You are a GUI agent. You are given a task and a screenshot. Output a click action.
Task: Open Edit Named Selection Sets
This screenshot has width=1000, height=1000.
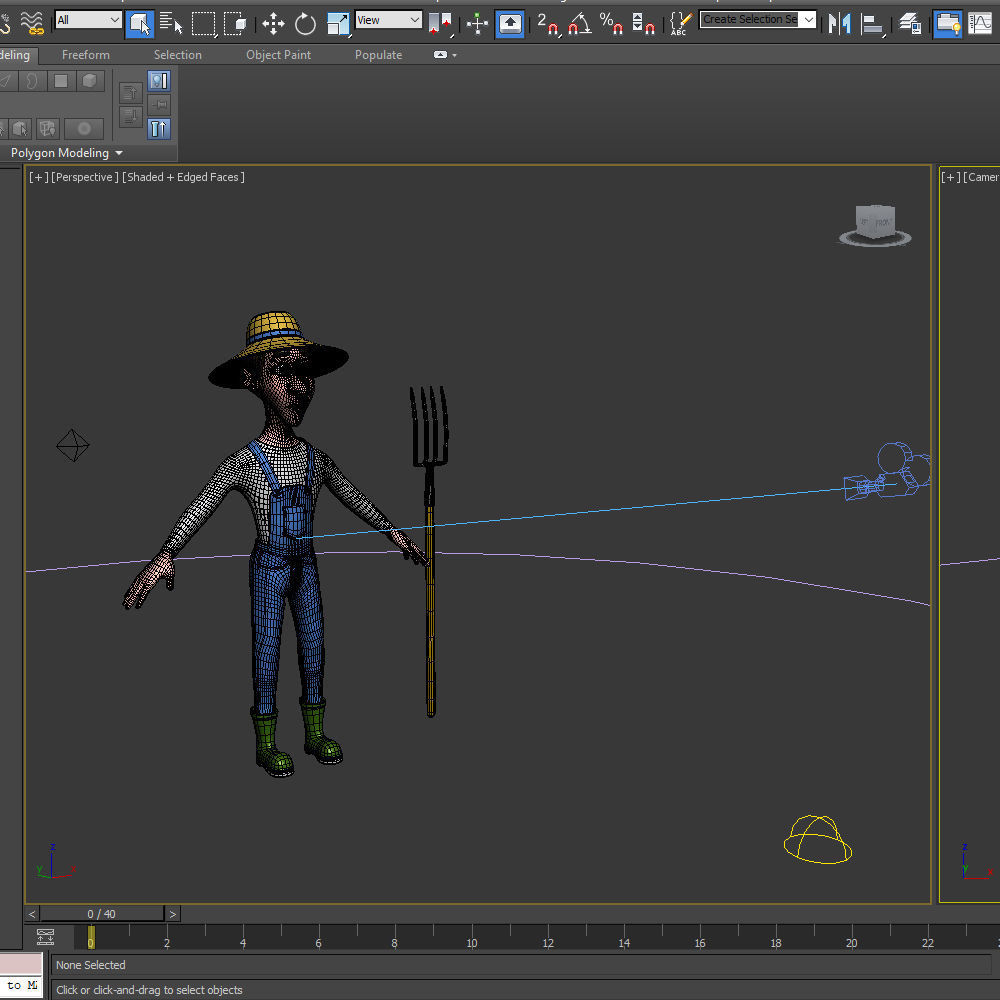pyautogui.click(x=680, y=24)
